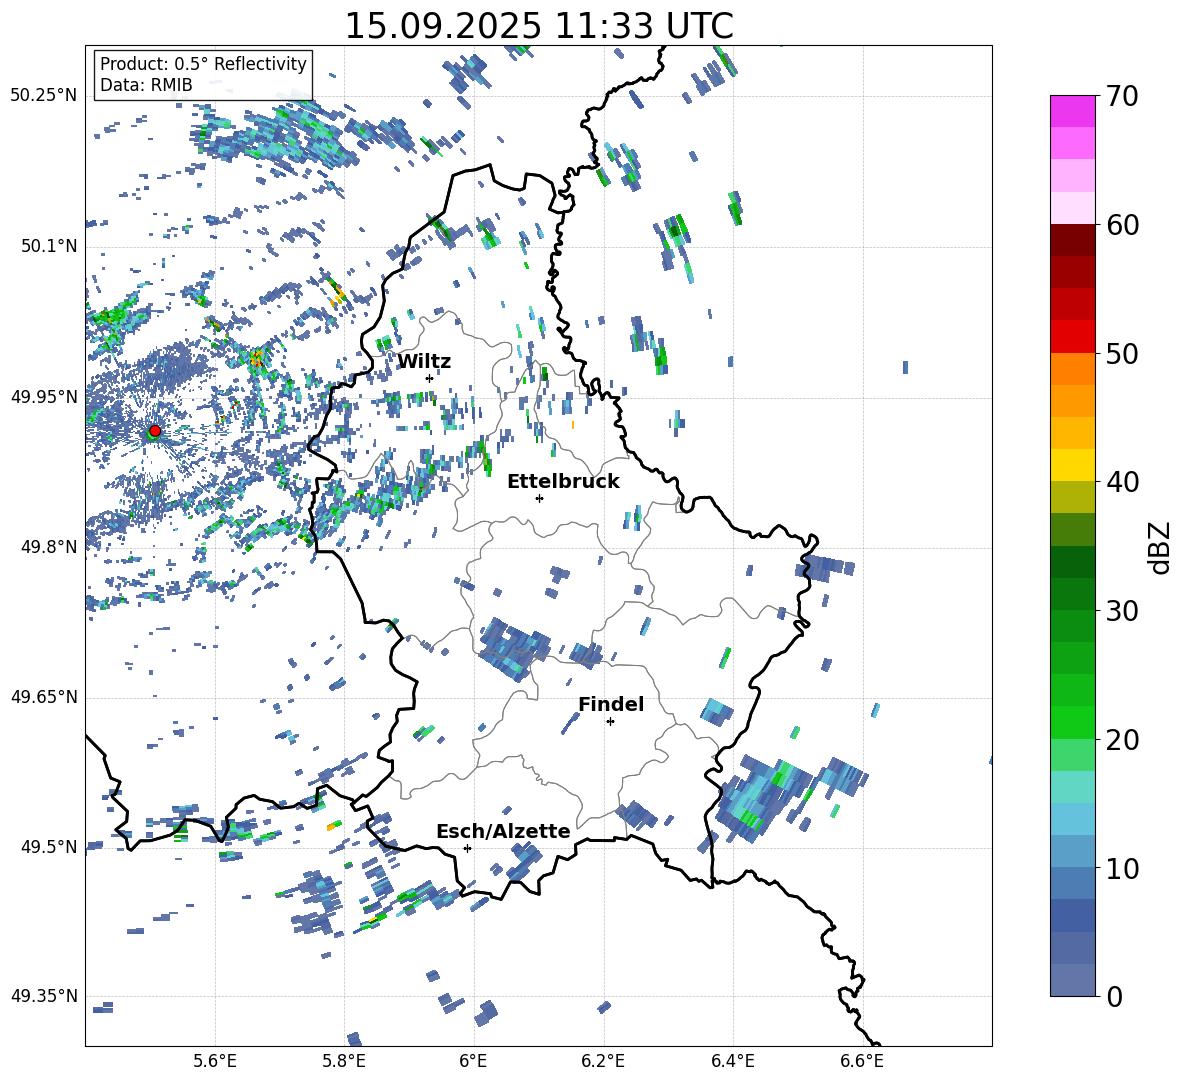1184x1081 pixels.
Task: Click the 50.25°N latitude tick label
Action: click(44, 96)
